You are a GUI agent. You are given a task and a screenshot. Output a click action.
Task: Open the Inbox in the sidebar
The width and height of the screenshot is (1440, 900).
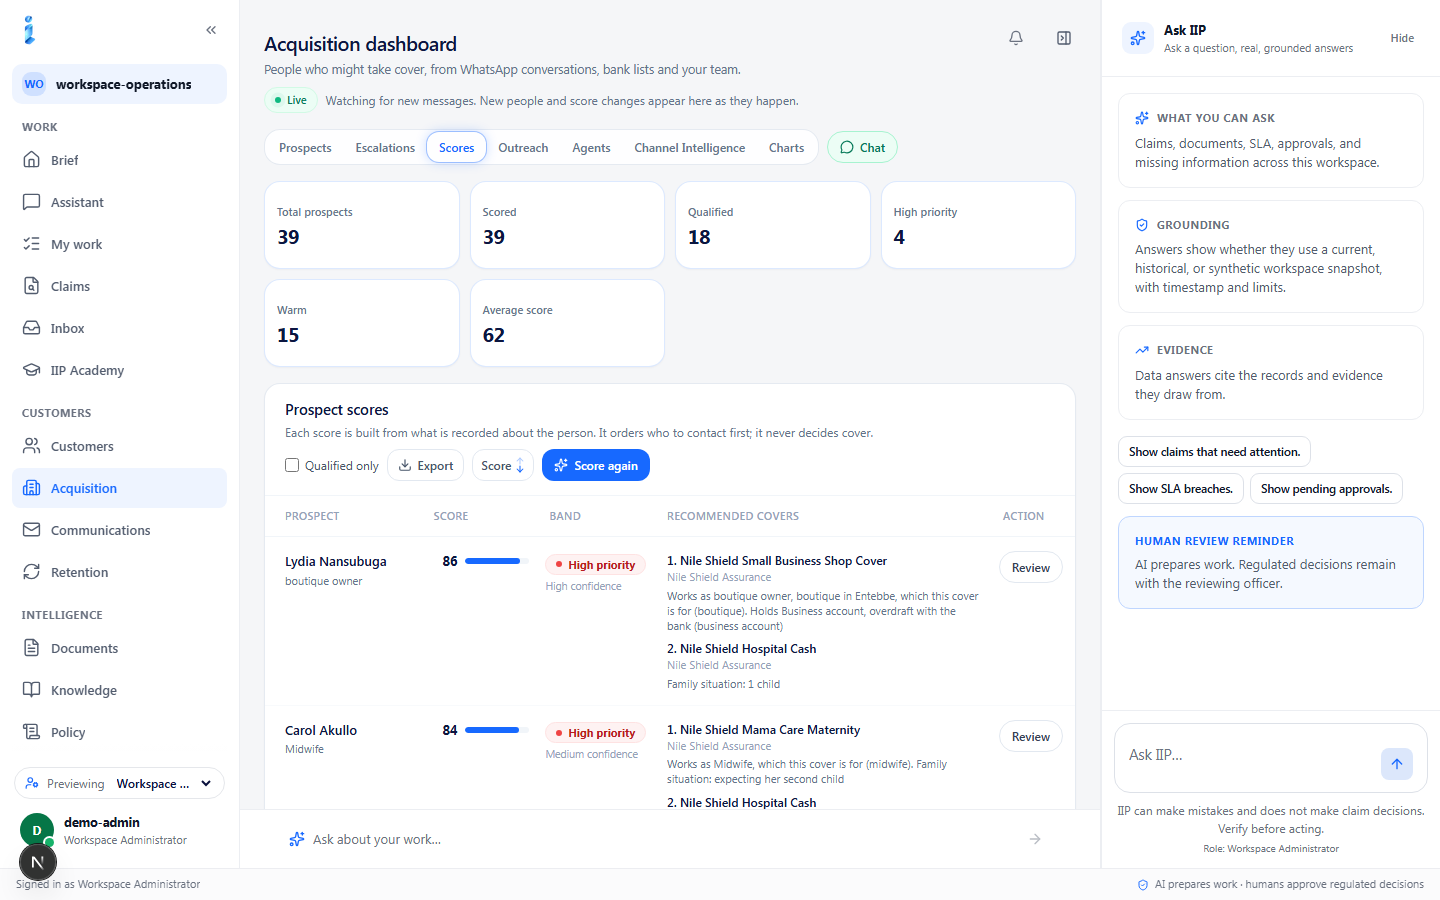tap(119, 328)
